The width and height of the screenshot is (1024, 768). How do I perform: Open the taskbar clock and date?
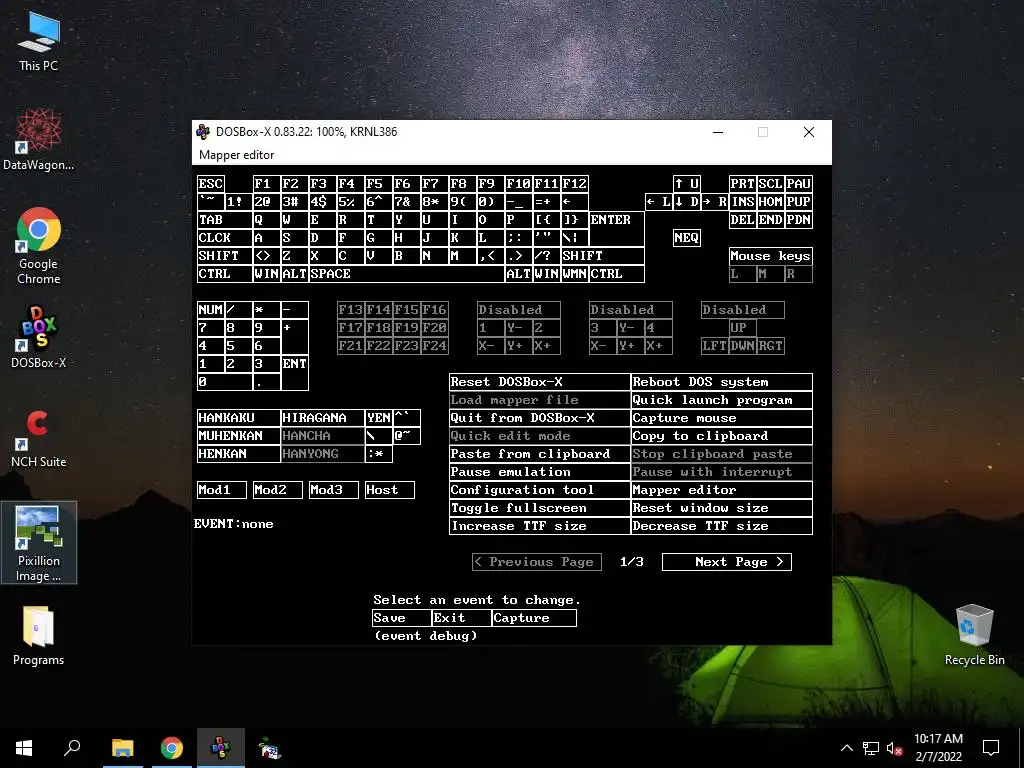tap(938, 748)
